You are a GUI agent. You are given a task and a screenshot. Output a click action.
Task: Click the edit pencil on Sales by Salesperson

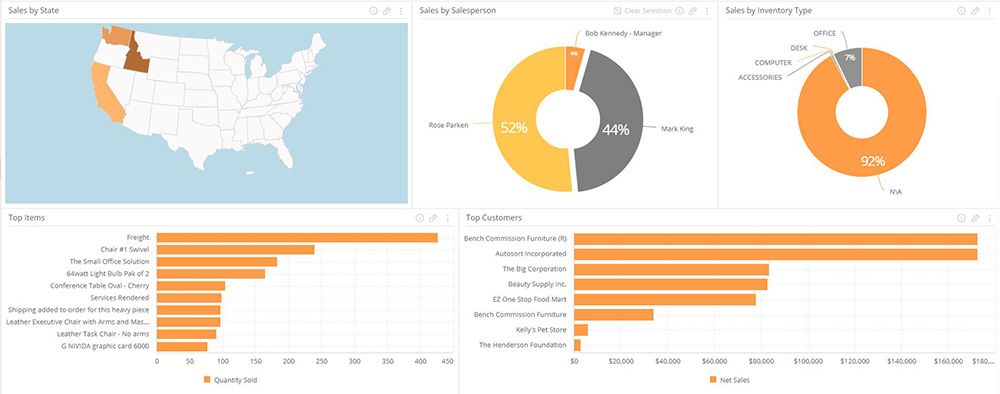693,11
